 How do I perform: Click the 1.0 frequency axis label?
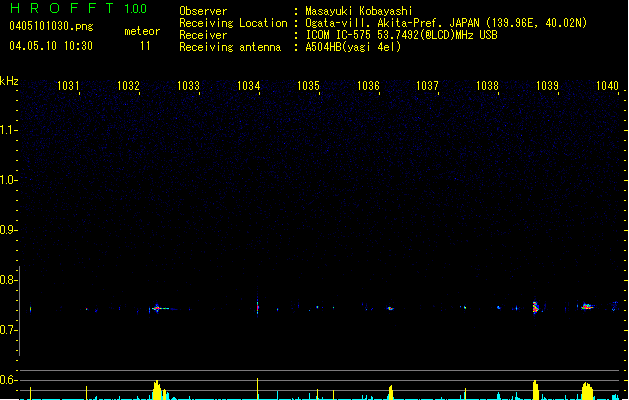(x=8, y=180)
